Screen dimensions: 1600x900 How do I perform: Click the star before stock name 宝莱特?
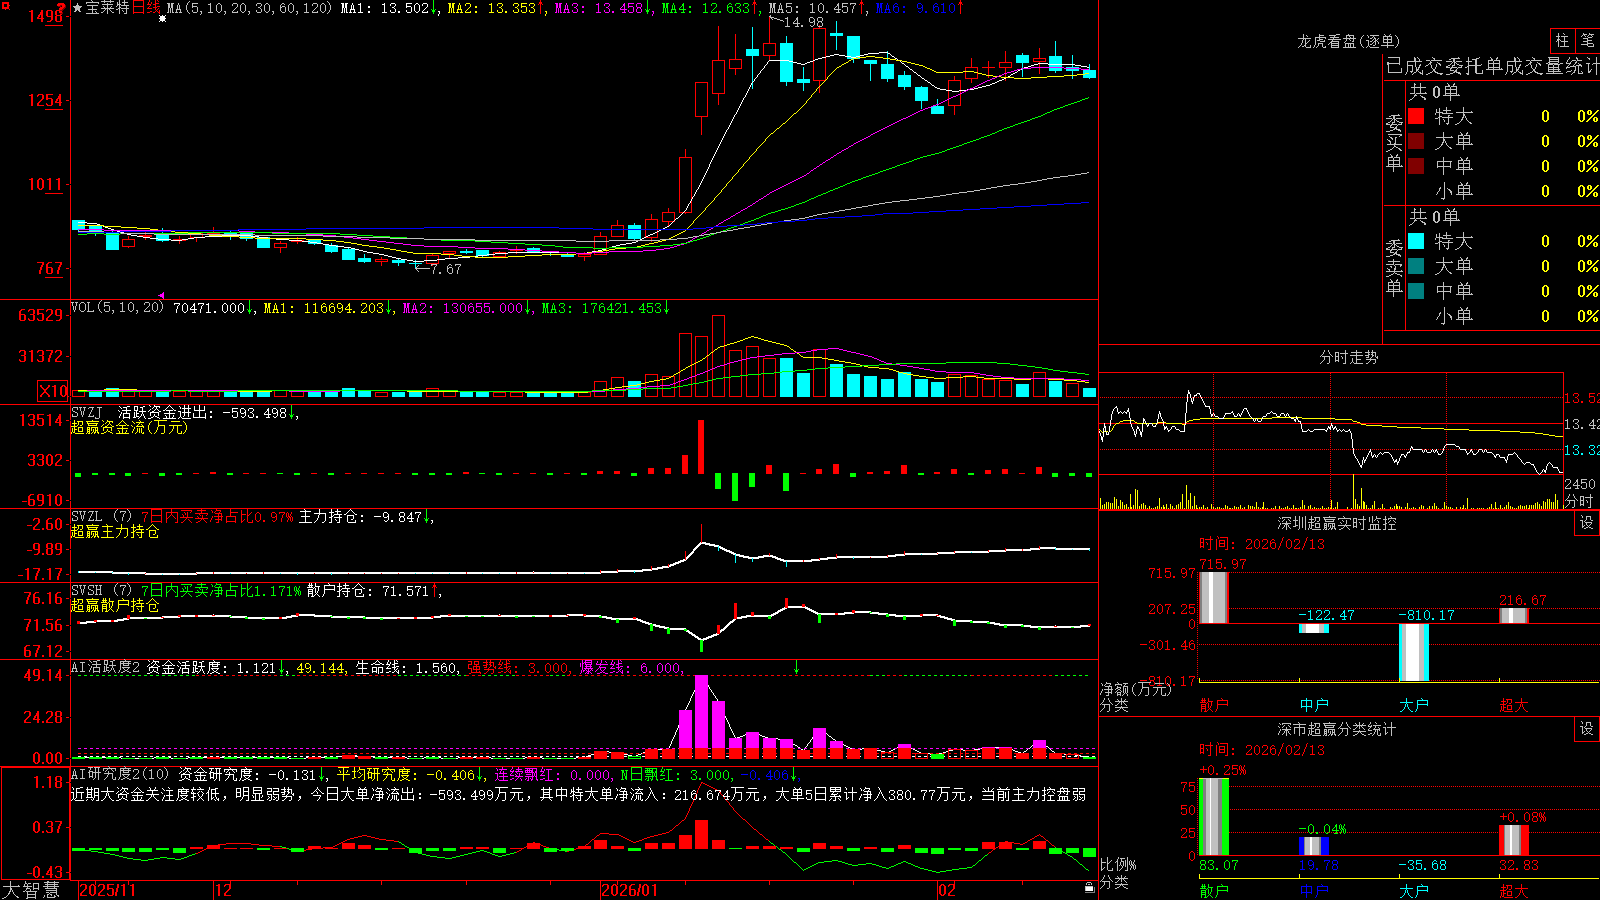point(77,8)
